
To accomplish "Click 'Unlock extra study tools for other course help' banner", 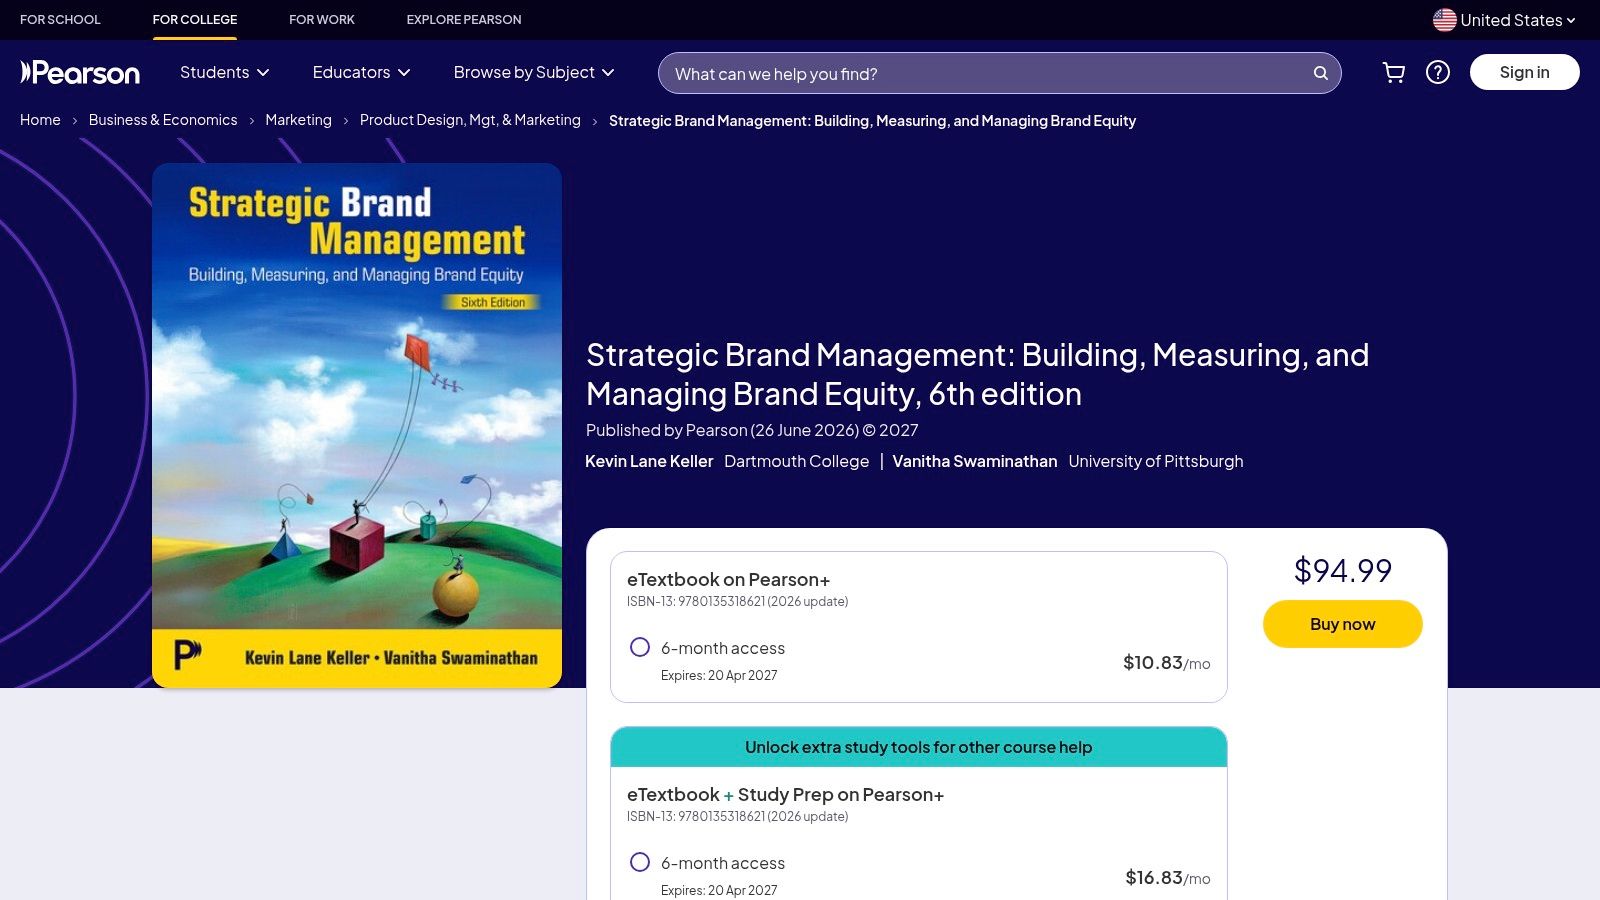I will click(919, 747).
